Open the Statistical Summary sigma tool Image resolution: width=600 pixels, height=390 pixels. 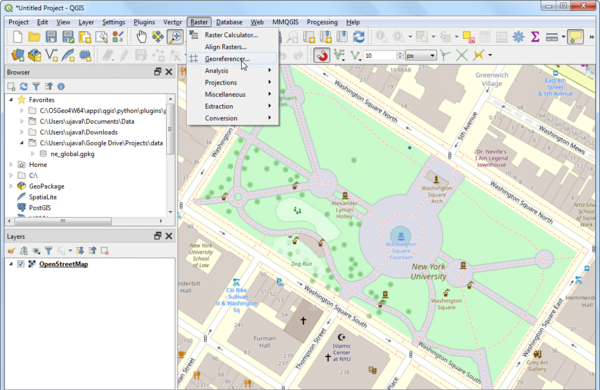[x=535, y=37]
